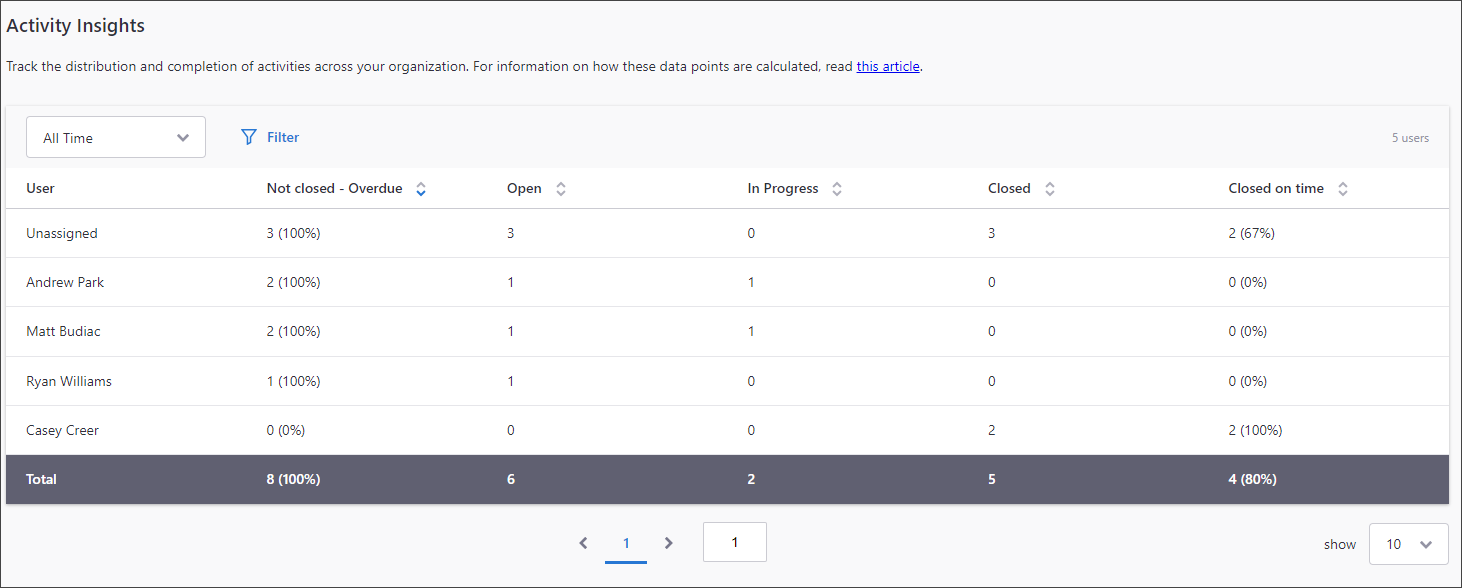The image size is (1462, 588).
Task: Click Matt Budiac's In Progress count
Action: 751,331
